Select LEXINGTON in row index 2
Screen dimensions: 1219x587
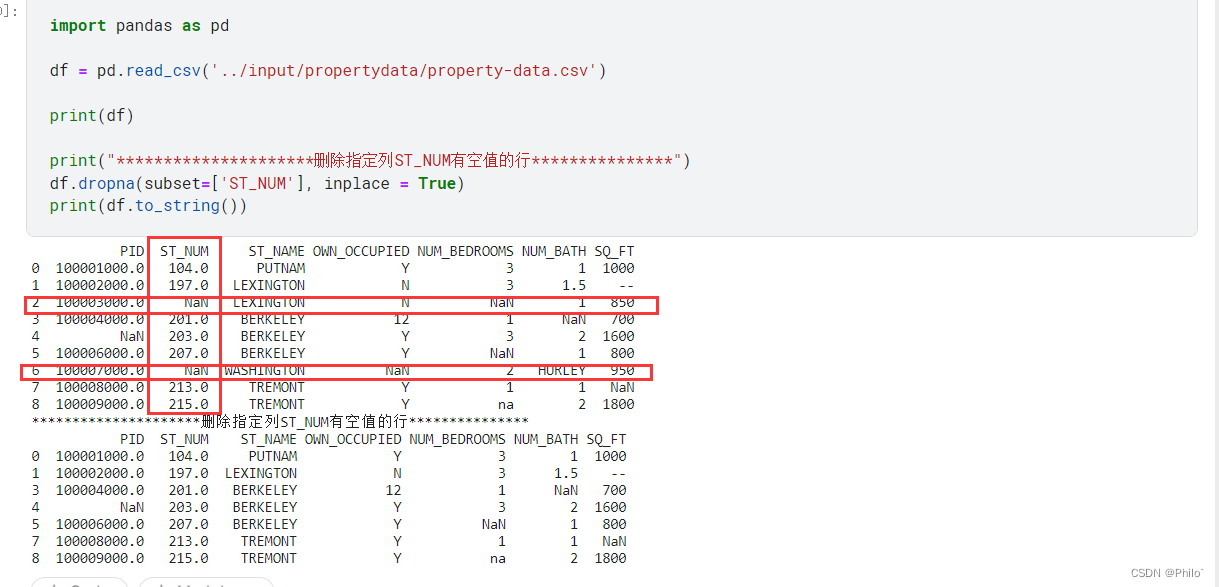[269, 302]
